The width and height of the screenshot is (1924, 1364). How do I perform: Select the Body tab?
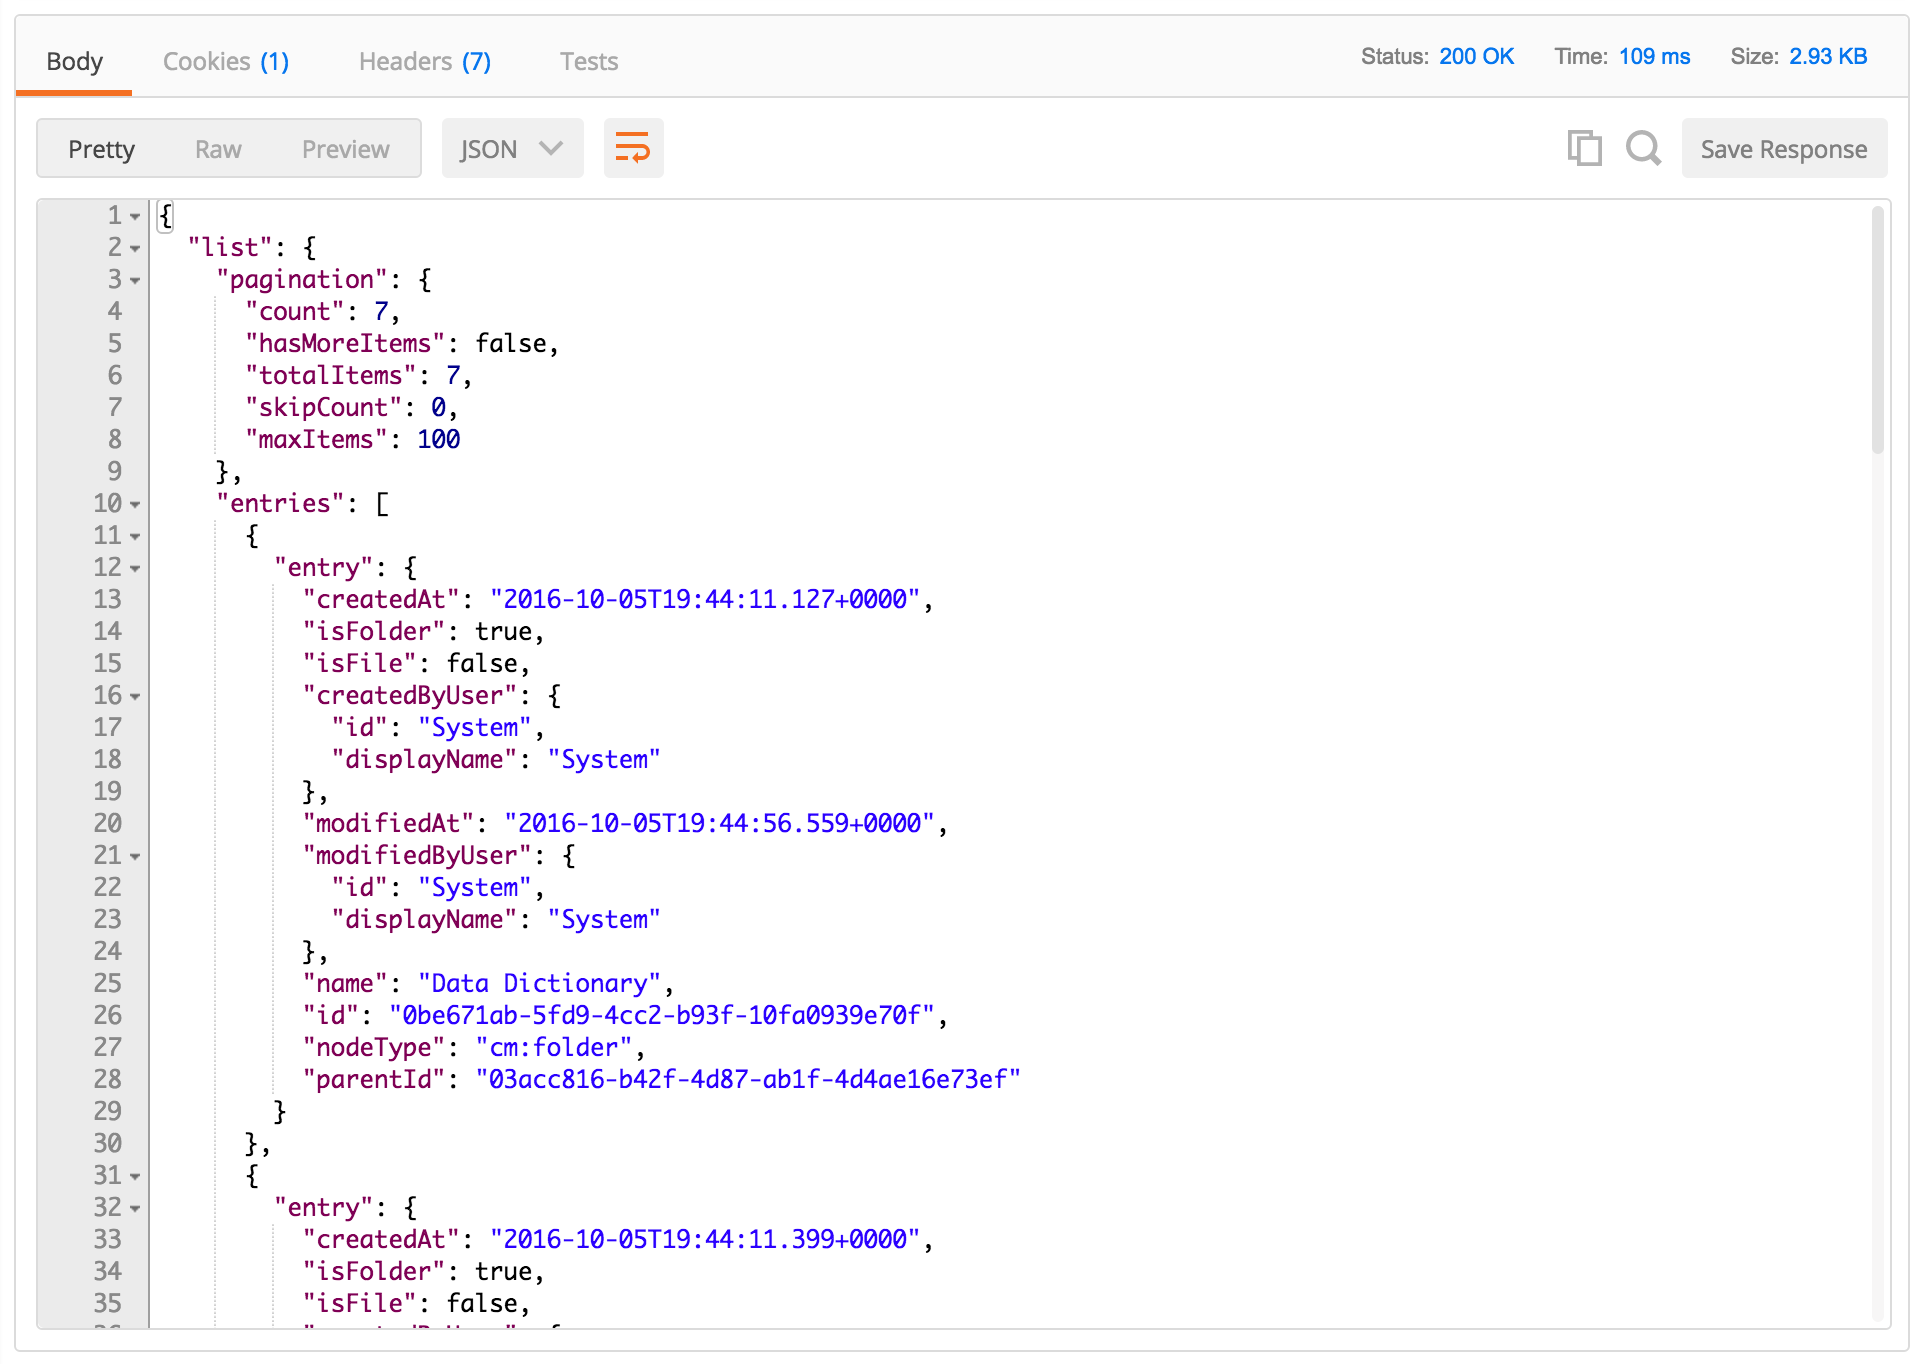coord(74,61)
